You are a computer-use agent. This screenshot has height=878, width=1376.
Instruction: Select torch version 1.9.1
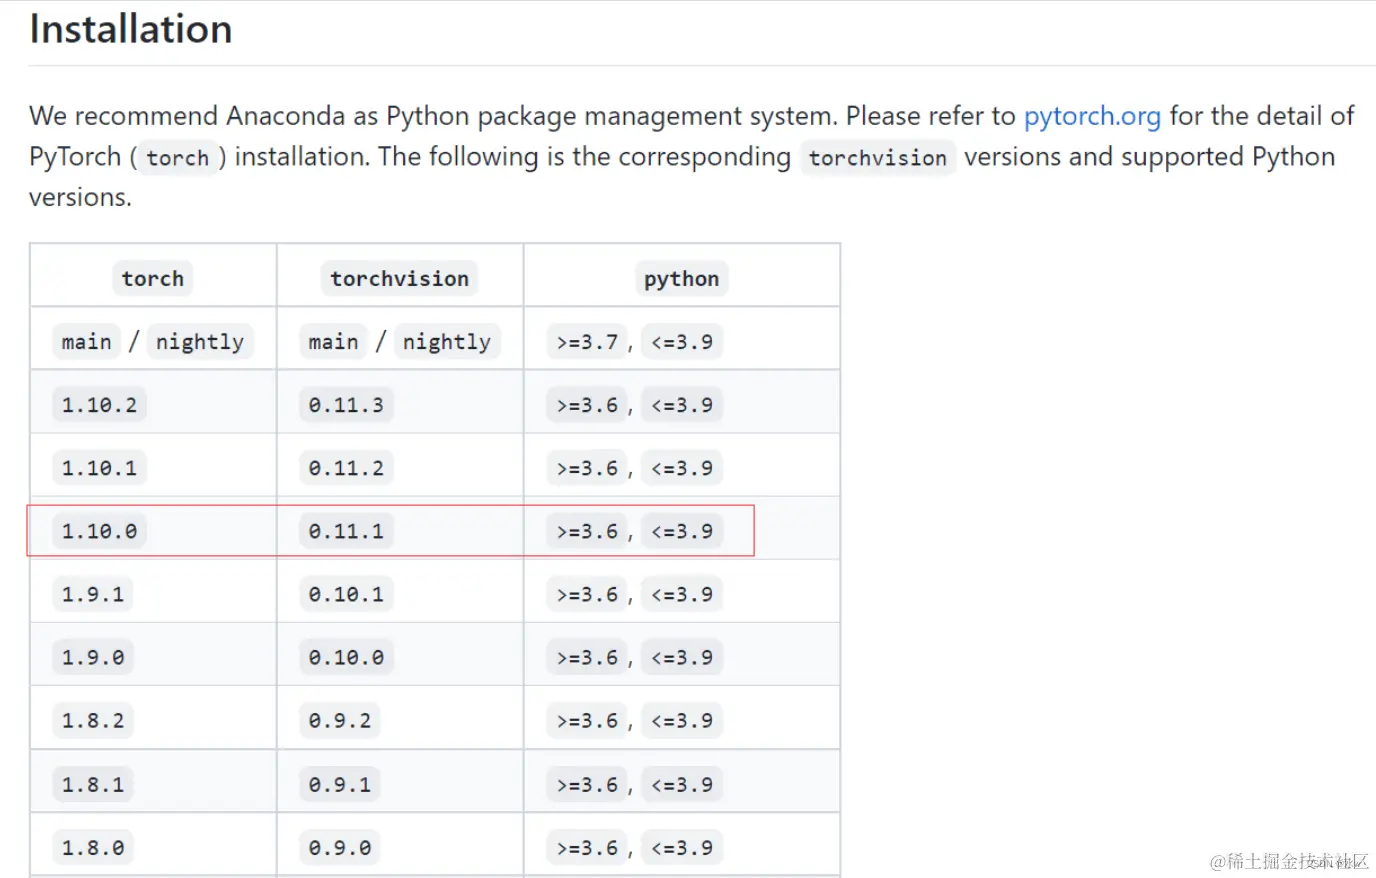point(93,594)
